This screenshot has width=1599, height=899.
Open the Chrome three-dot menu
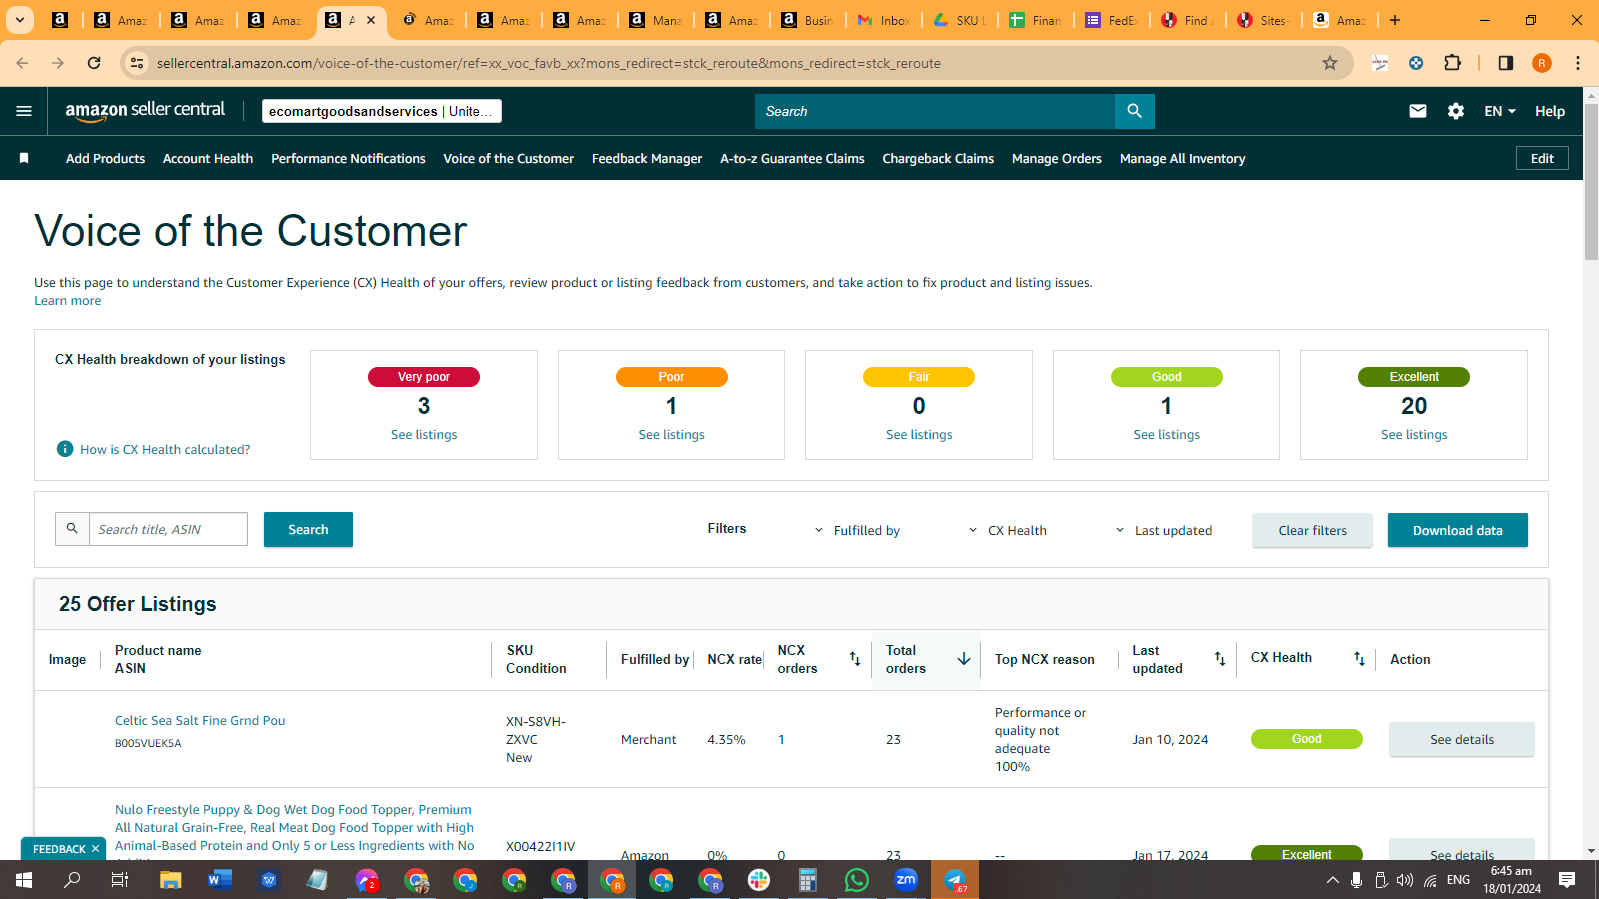click(1578, 63)
